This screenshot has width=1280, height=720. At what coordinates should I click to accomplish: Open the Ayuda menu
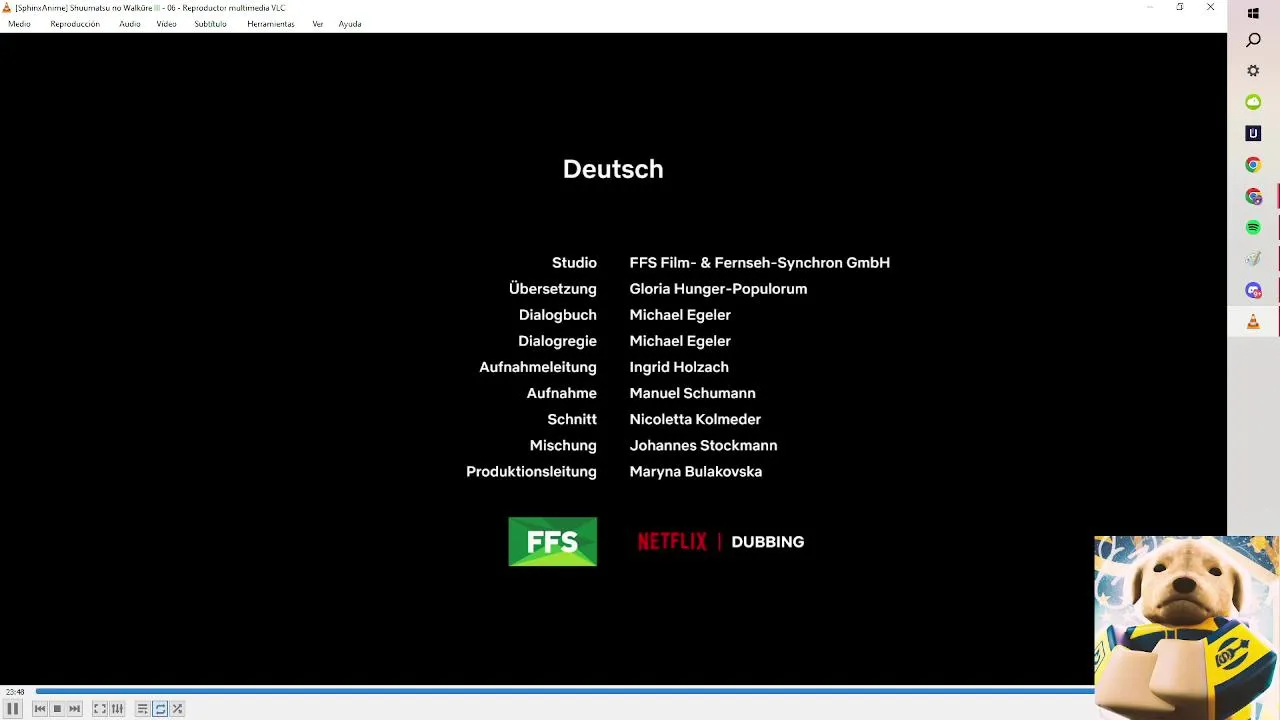tap(350, 24)
